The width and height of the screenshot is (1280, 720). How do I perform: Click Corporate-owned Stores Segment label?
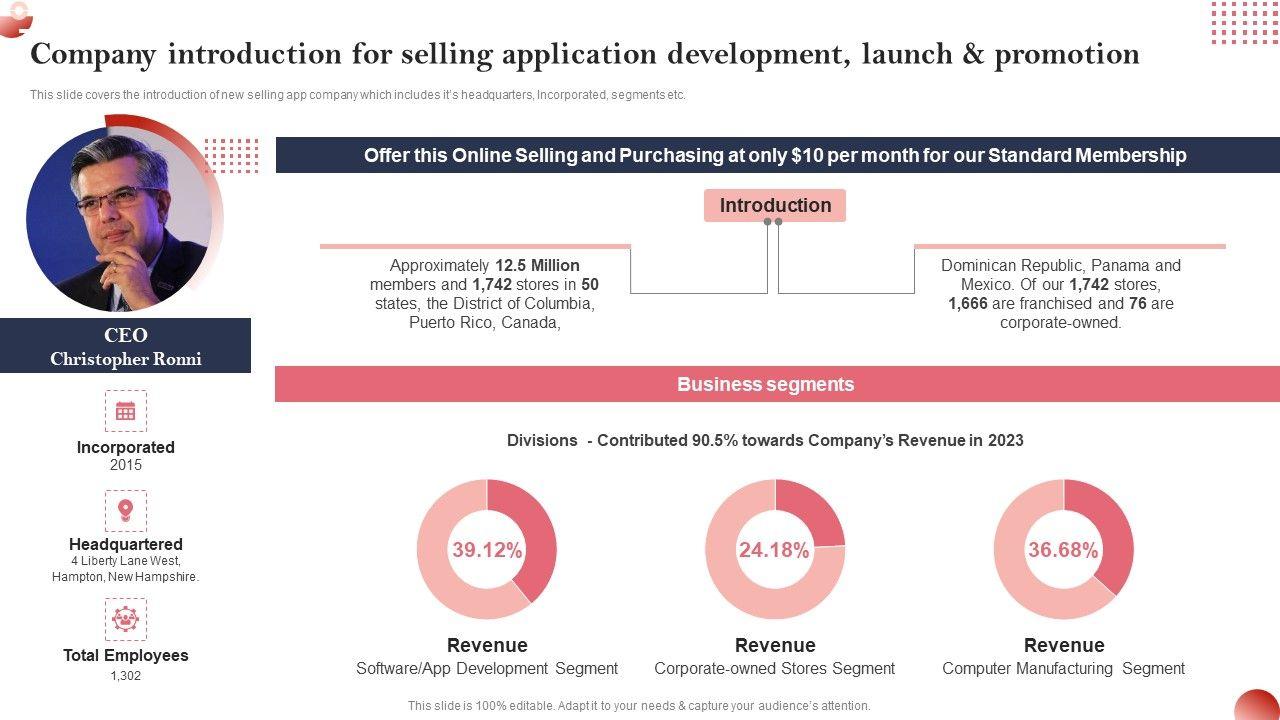pyautogui.click(x=775, y=668)
